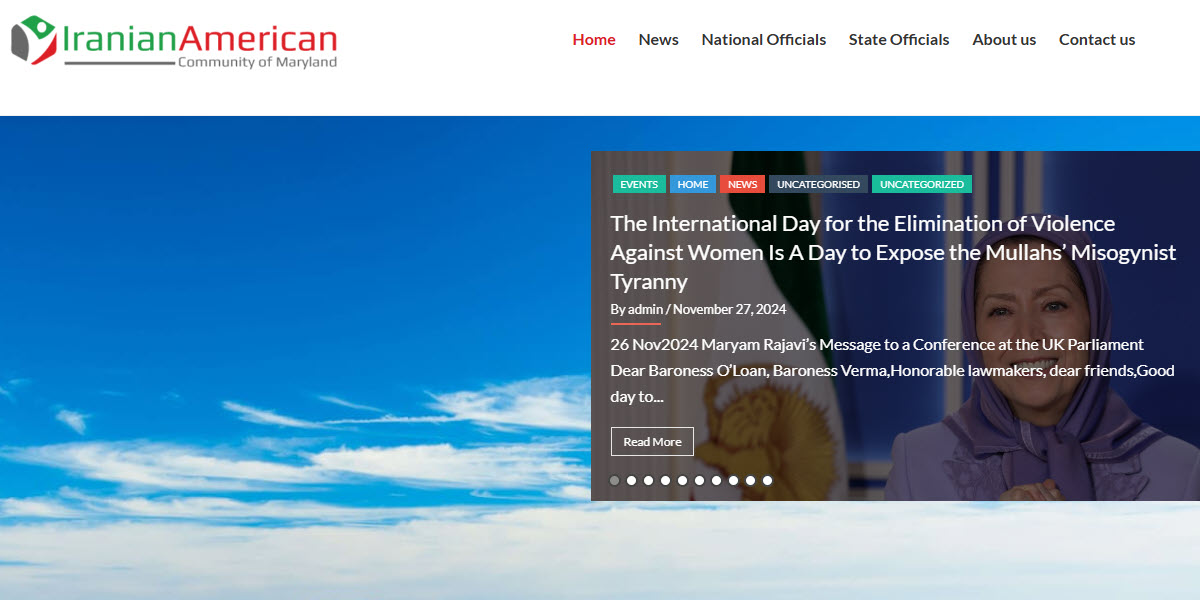The height and width of the screenshot is (600, 1200).
Task: Click the Read More button
Action: coord(652,441)
